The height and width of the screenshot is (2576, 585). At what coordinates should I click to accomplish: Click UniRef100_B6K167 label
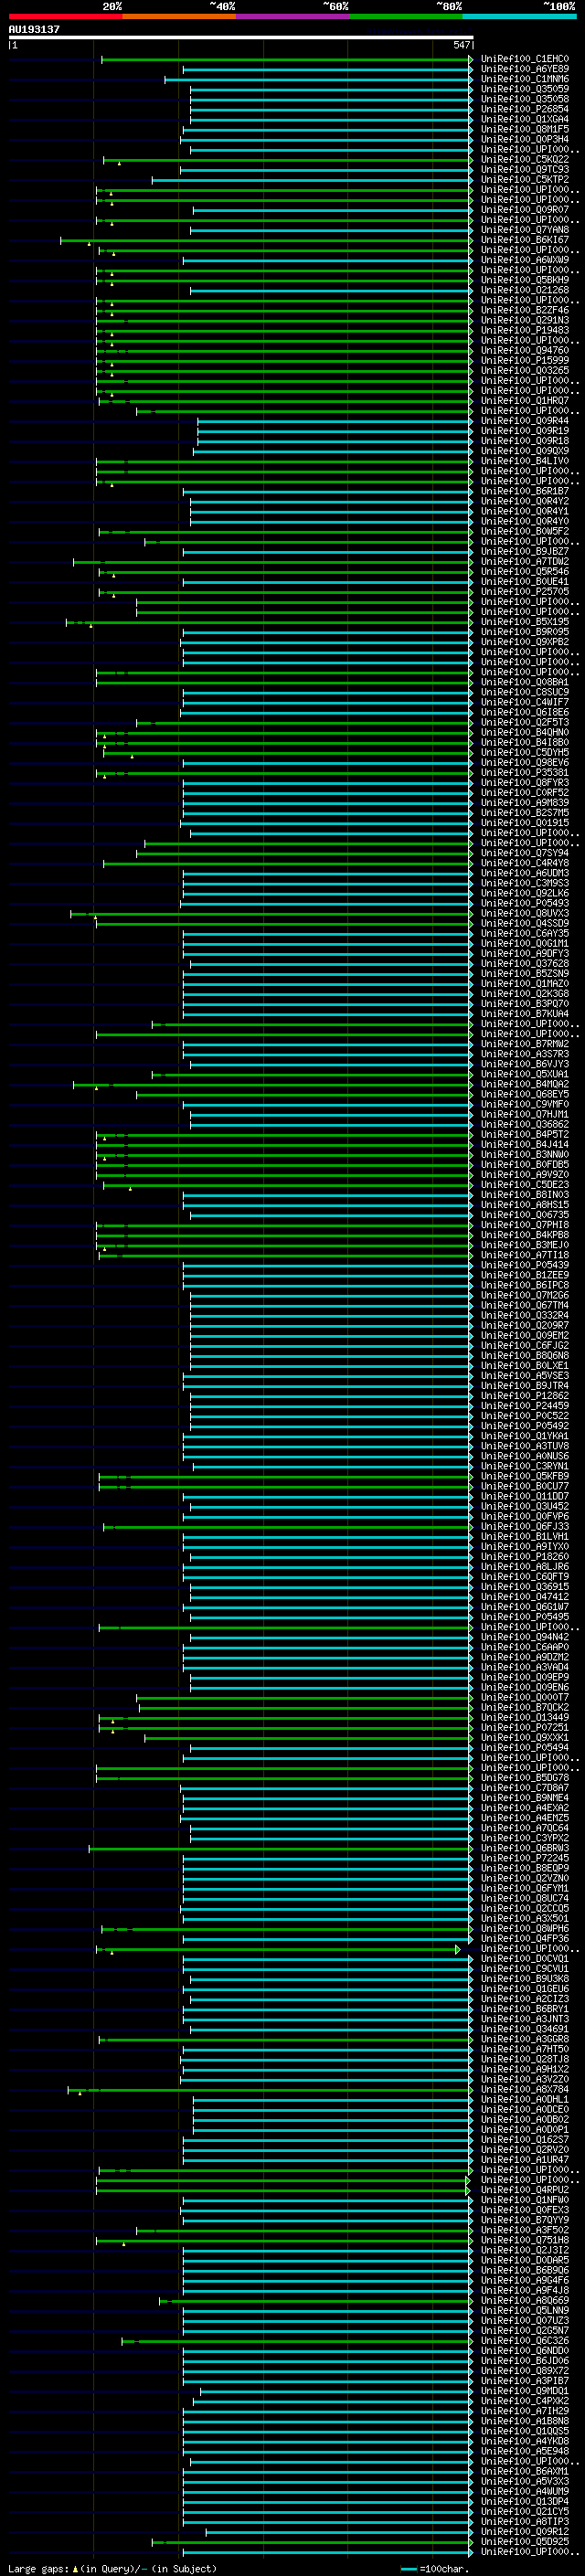(x=525, y=240)
